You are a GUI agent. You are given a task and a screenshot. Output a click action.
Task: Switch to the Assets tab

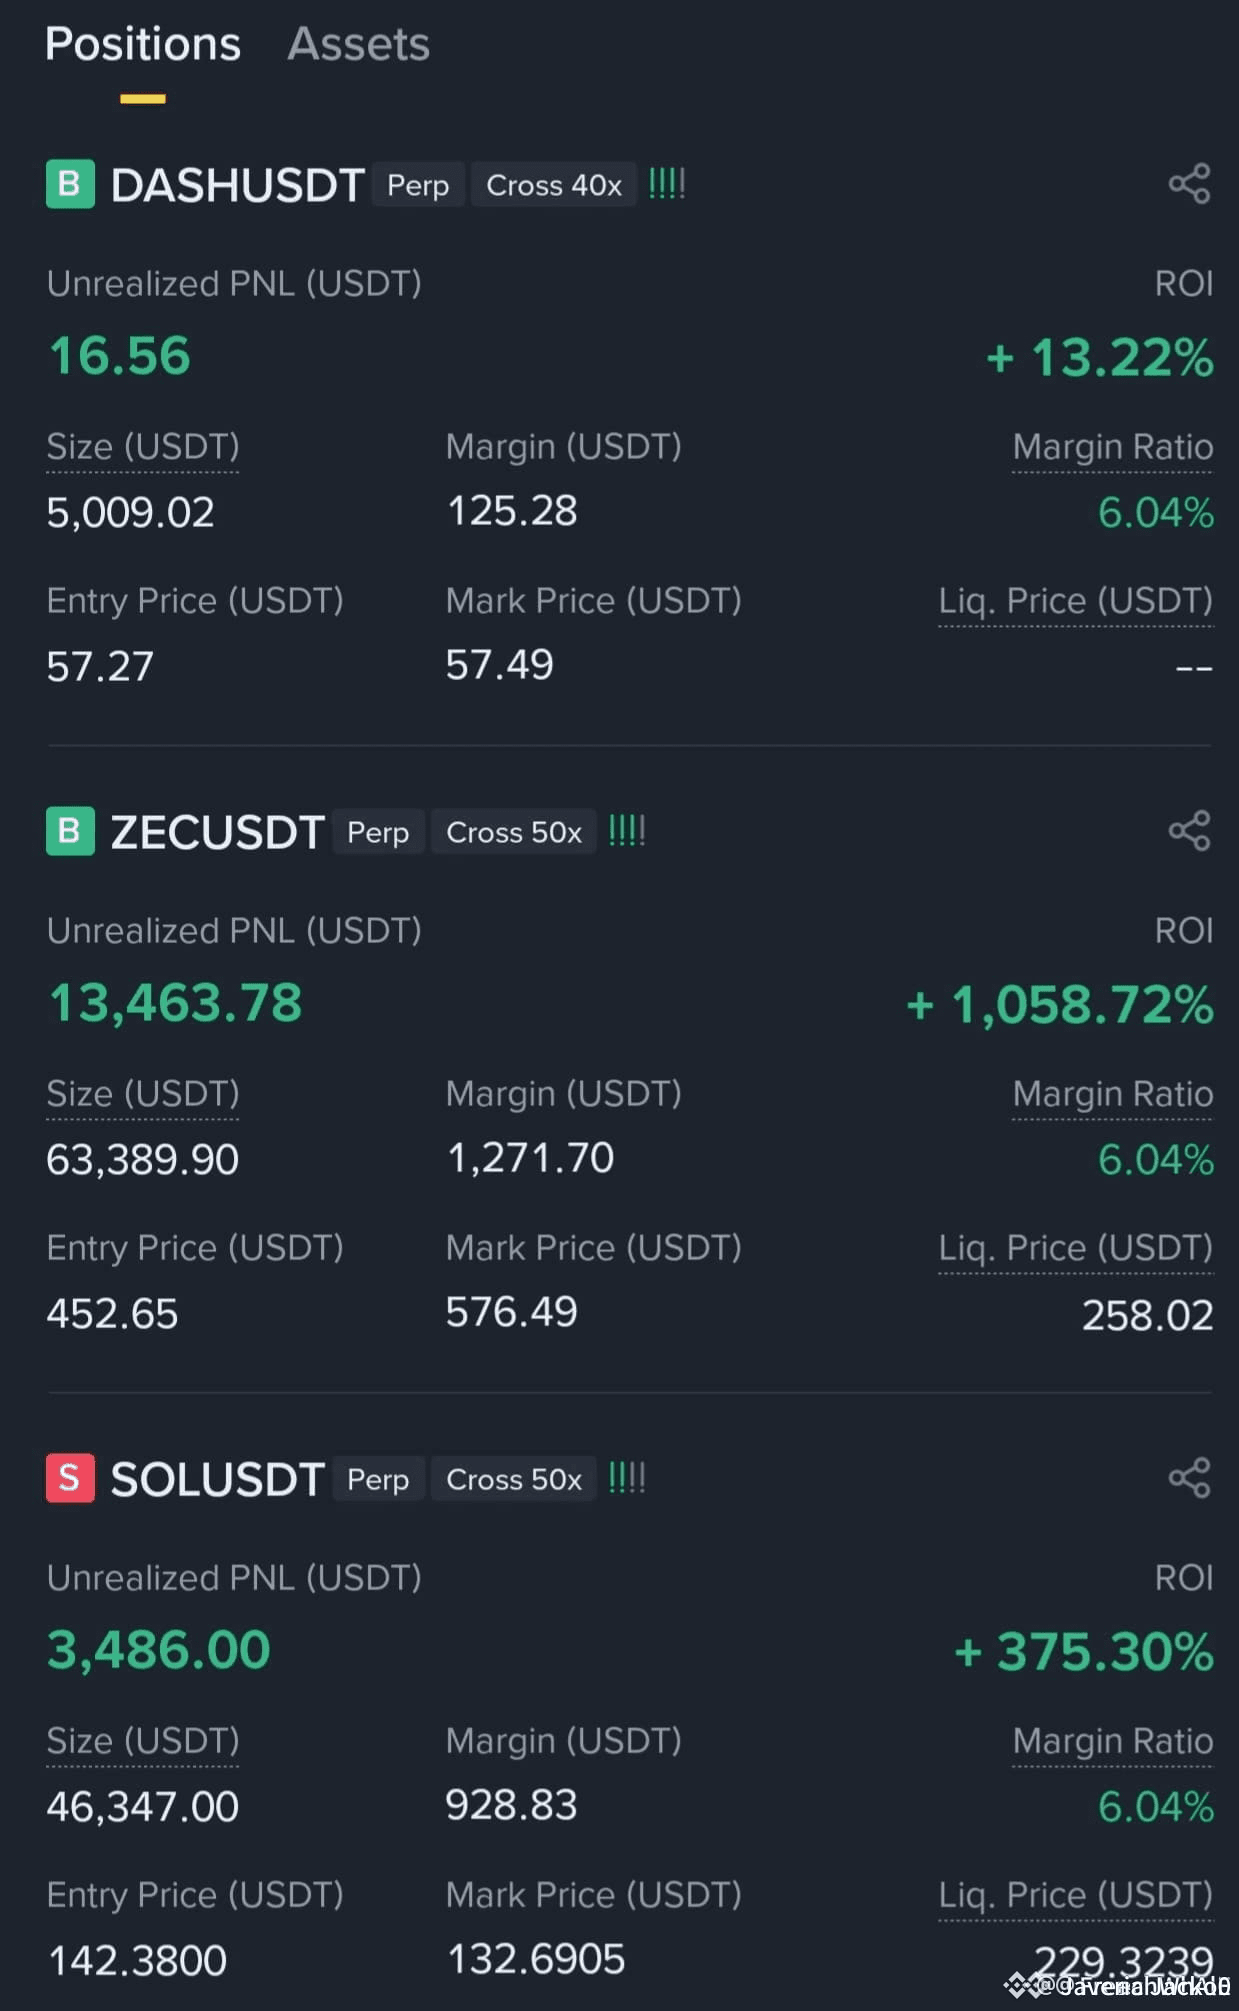tap(358, 44)
